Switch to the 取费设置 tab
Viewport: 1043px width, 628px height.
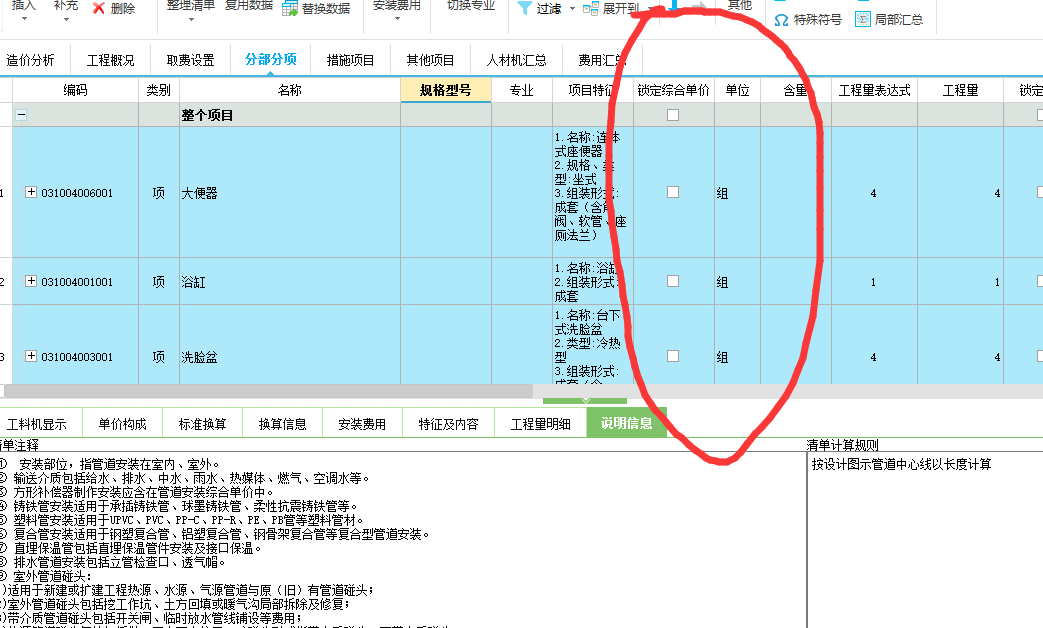point(191,60)
